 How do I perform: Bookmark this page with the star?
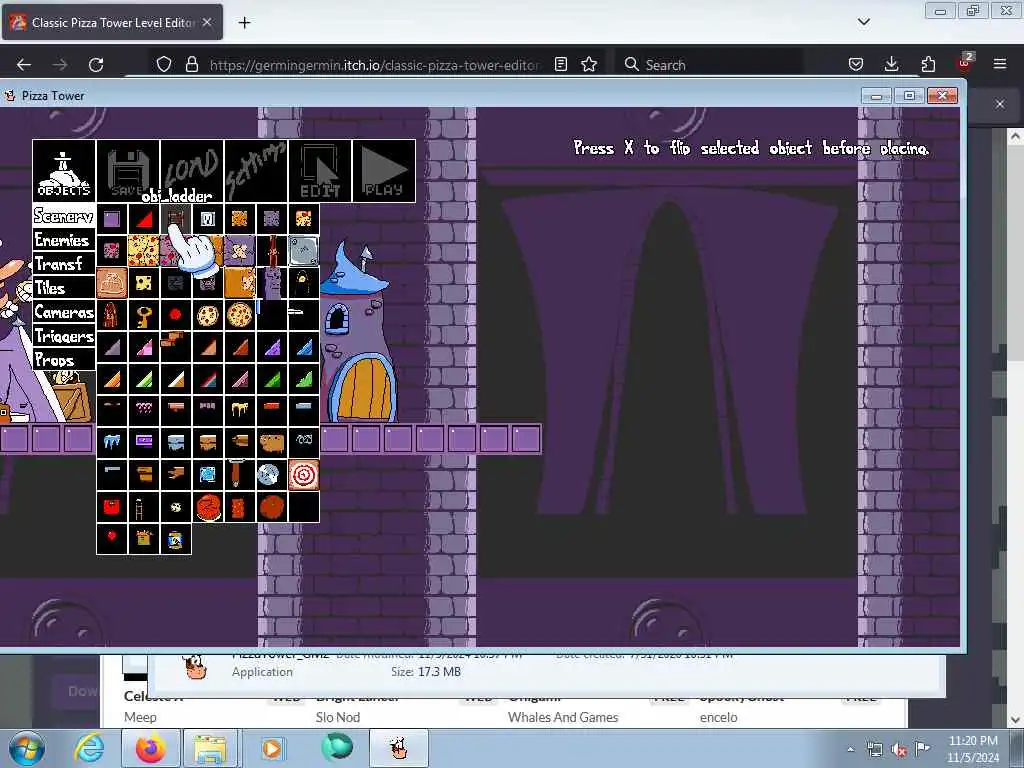(589, 65)
